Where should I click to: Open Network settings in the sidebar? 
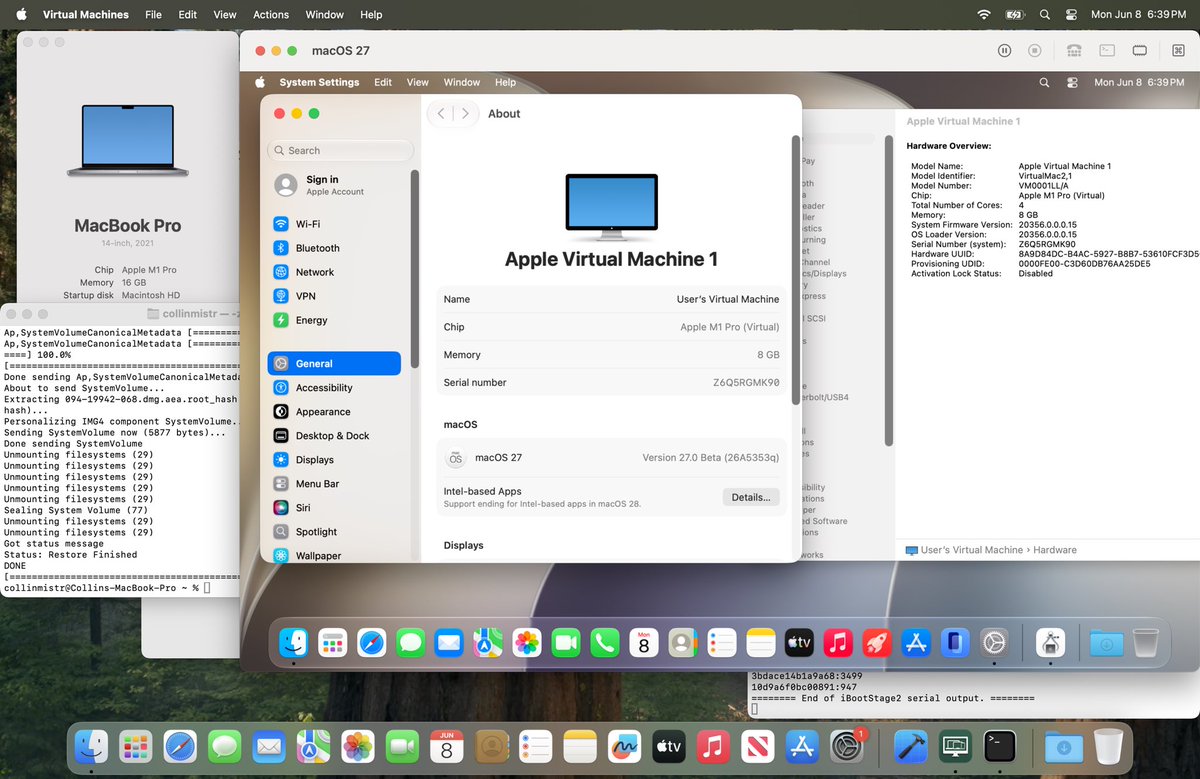(334, 272)
